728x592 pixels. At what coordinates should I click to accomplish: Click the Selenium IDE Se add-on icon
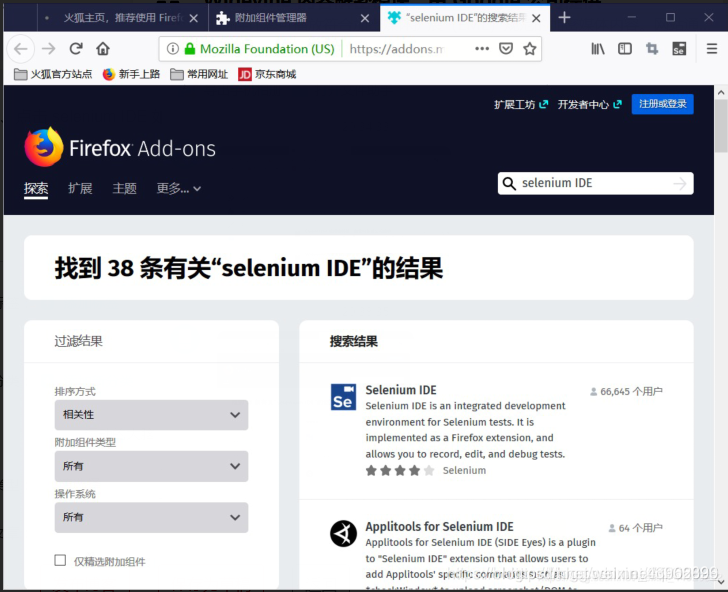tap(343, 397)
